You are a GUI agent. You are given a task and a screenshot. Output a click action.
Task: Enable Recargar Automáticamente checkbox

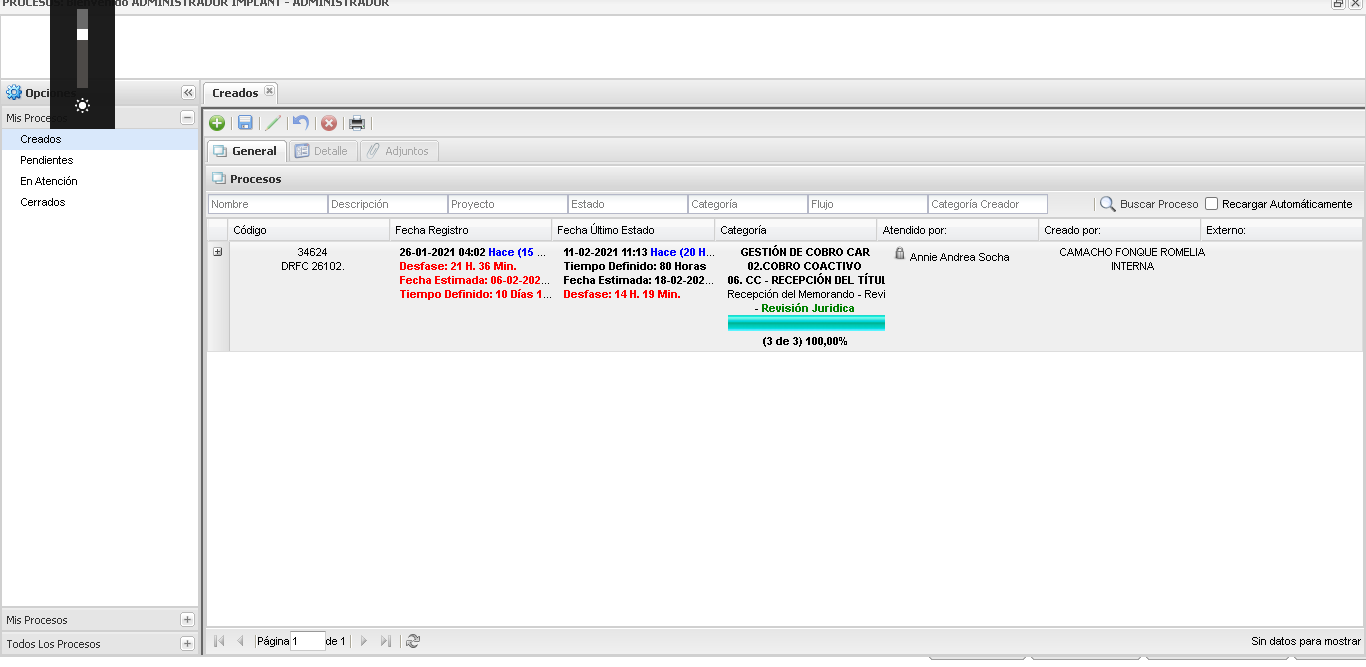(x=1212, y=204)
